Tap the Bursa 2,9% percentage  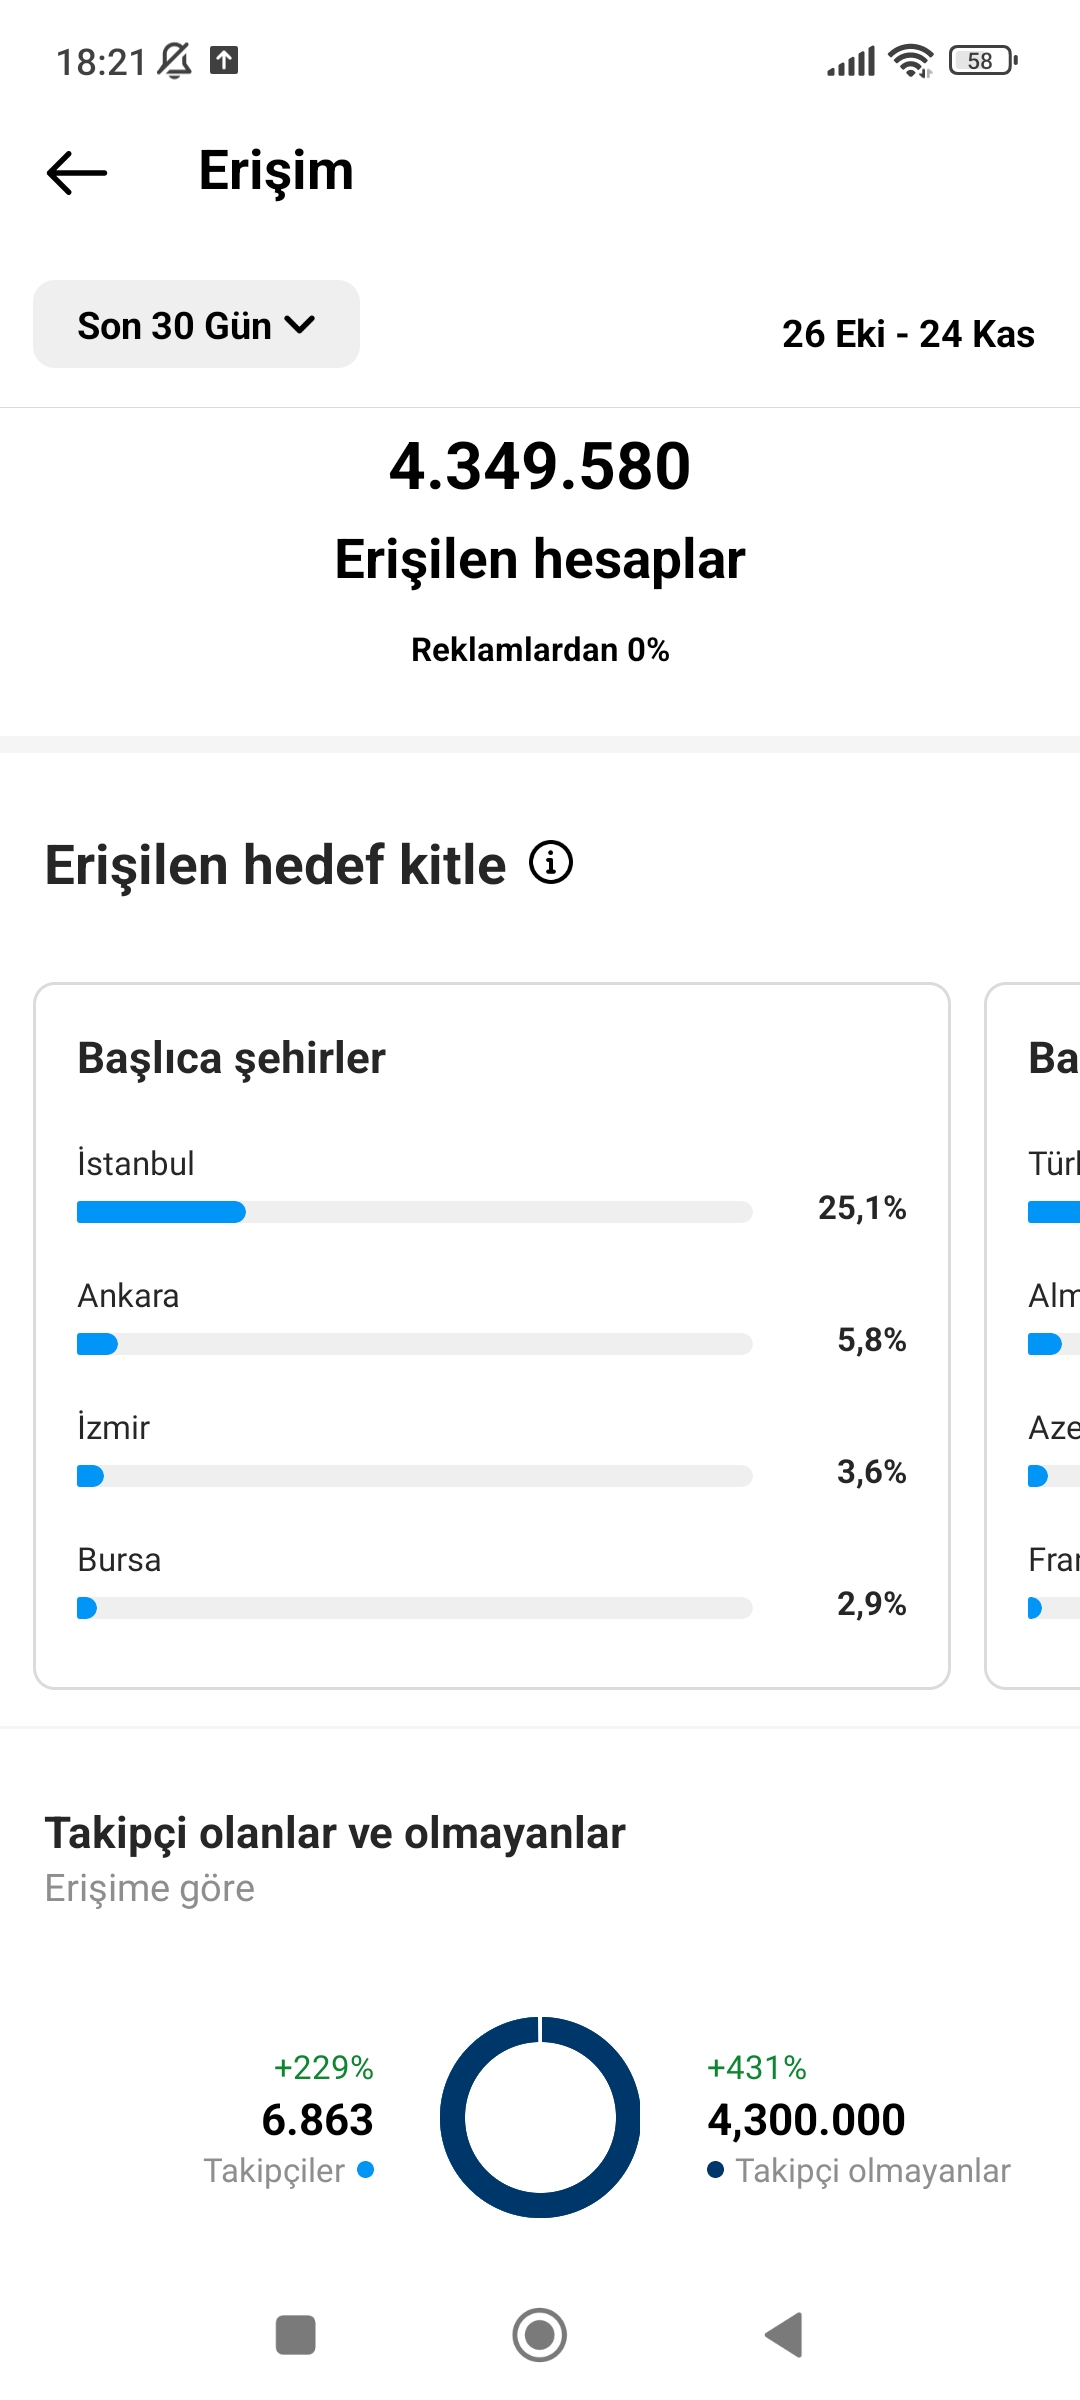pos(872,1604)
